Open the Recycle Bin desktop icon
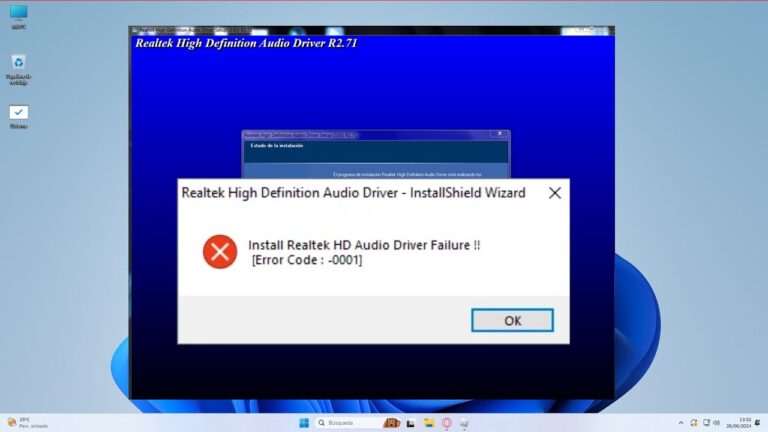Image resolution: width=768 pixels, height=432 pixels. (x=18, y=66)
